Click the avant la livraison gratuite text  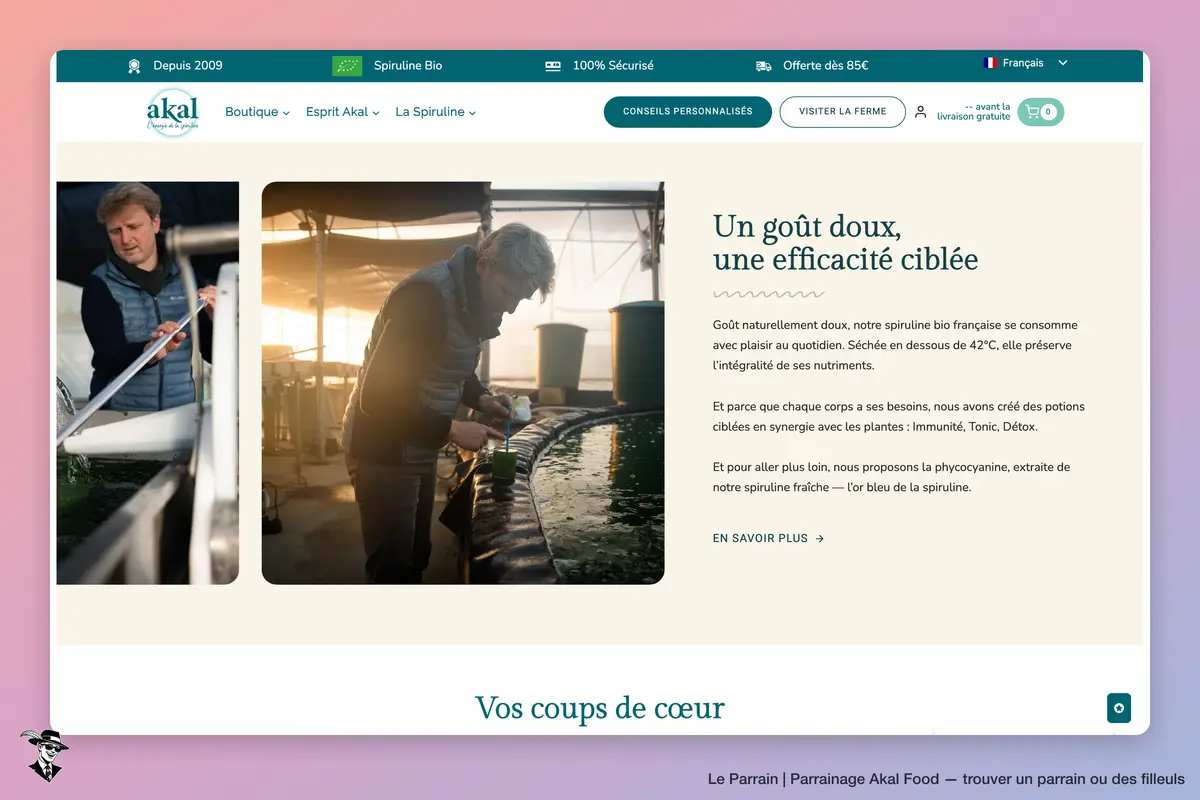click(974, 112)
